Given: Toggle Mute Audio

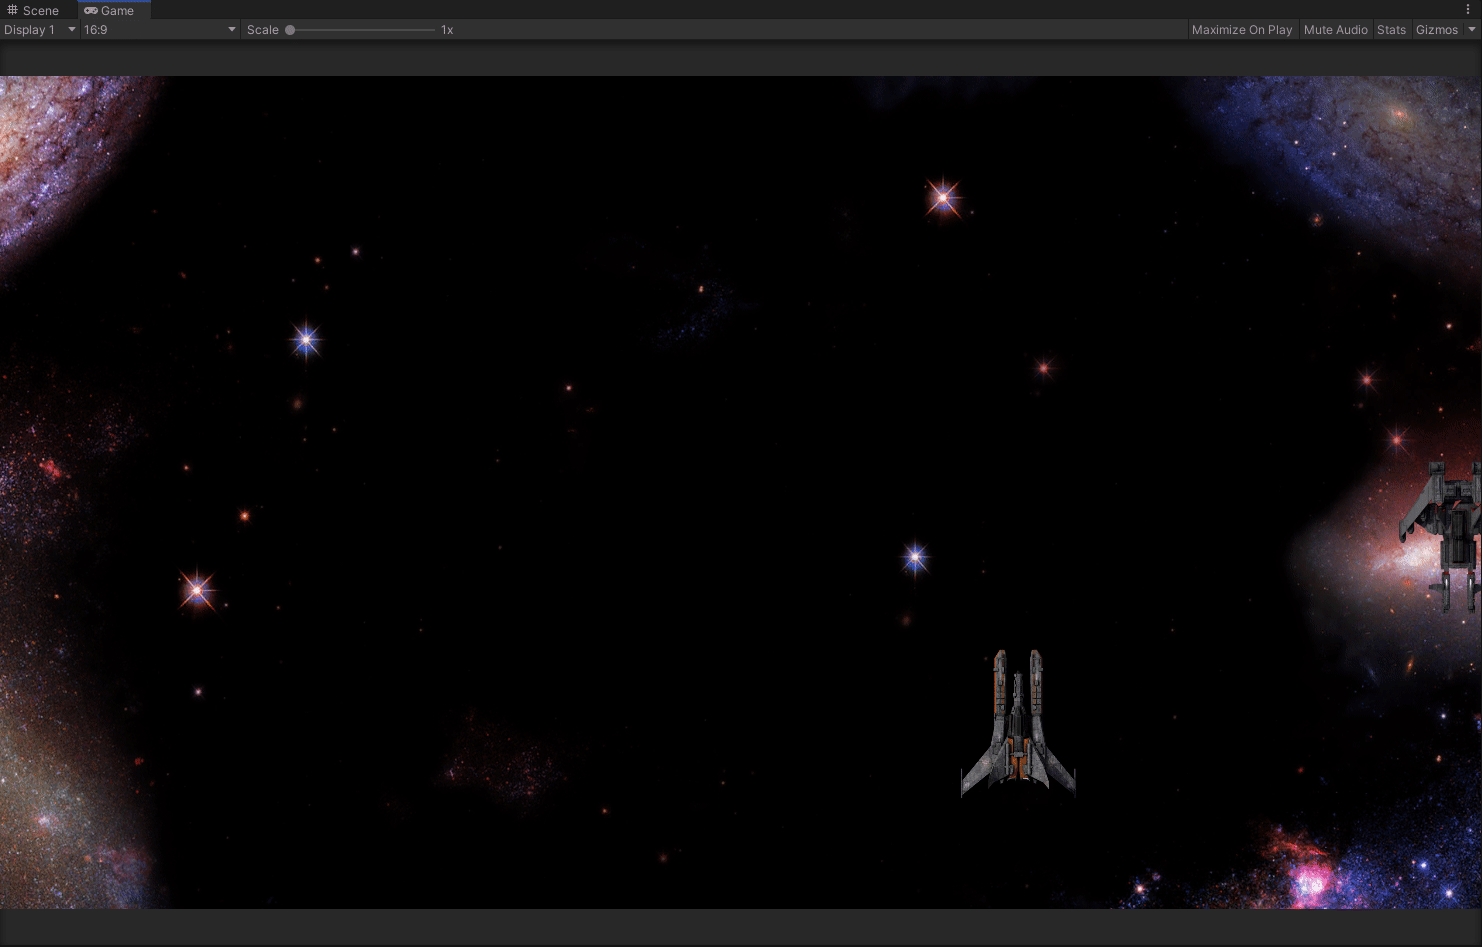Looking at the screenshot, I should coord(1335,30).
